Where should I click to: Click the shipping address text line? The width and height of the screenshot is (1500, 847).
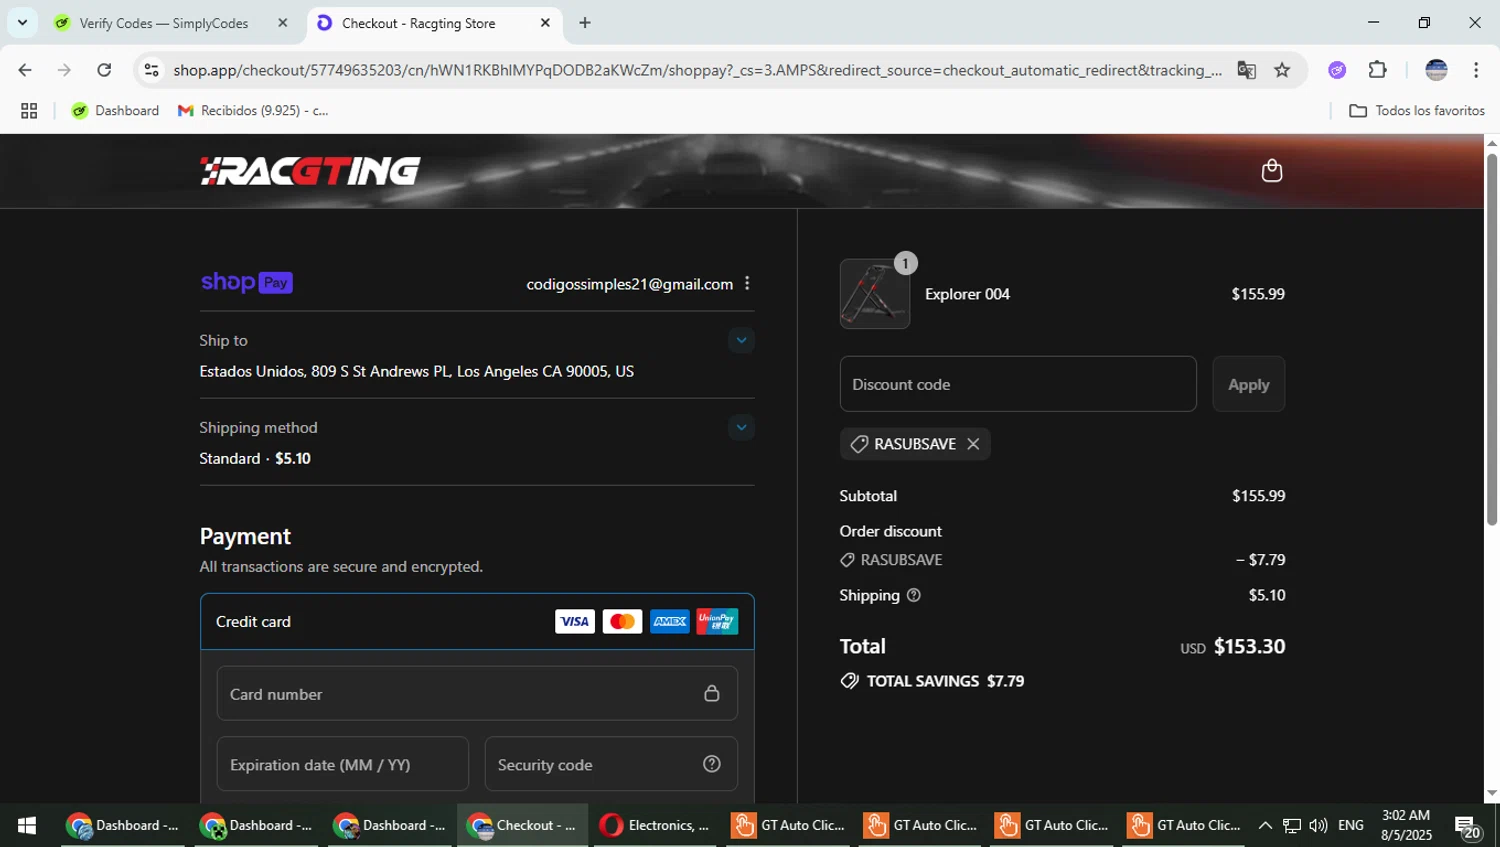416,371
